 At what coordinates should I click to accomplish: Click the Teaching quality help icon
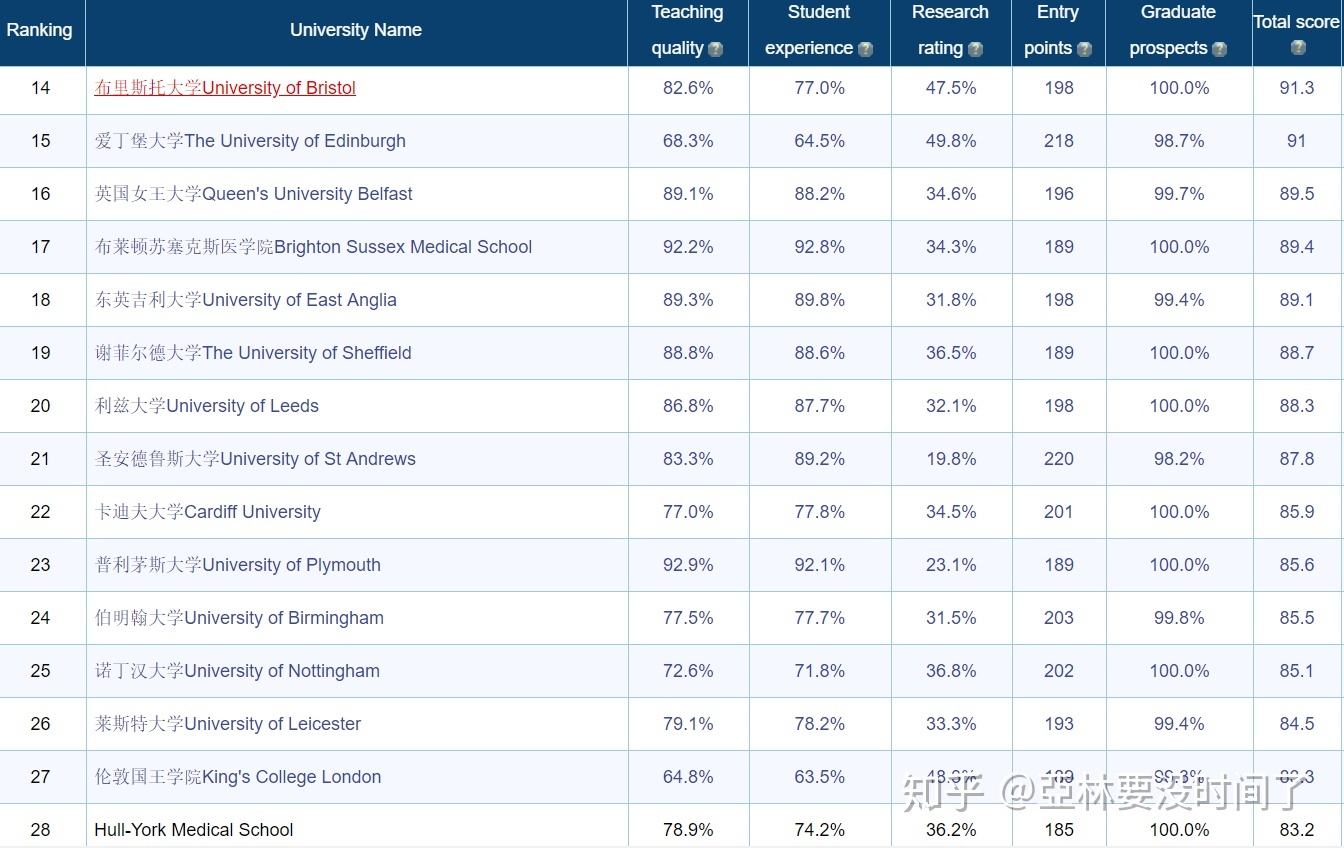point(715,49)
